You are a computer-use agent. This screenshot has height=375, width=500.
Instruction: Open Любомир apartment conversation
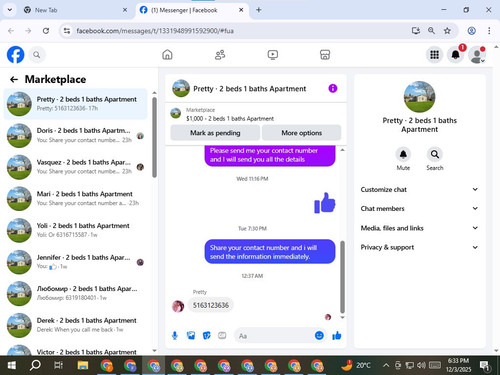click(x=75, y=293)
